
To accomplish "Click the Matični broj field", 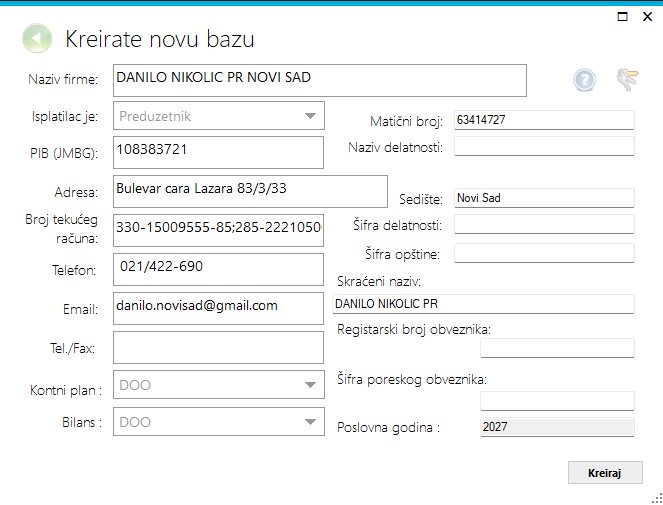I will tap(544, 120).
